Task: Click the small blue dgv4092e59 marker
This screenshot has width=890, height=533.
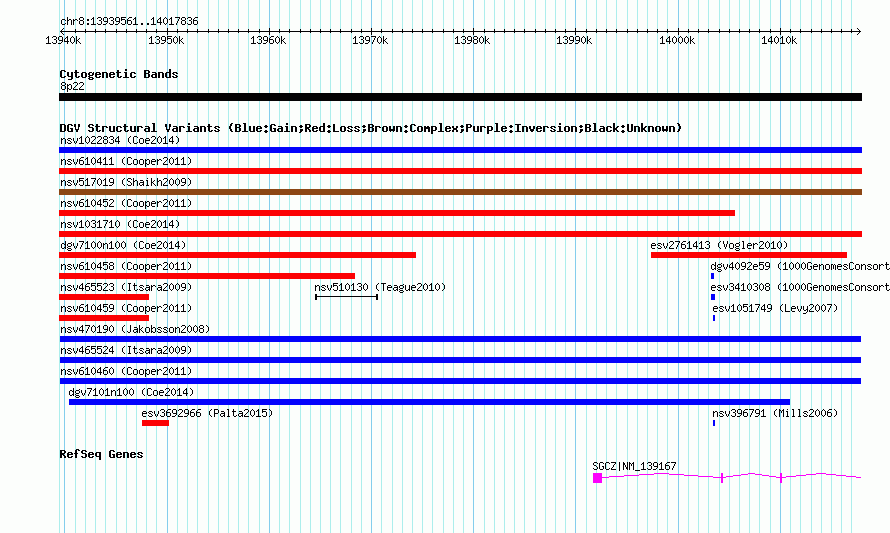Action: point(712,276)
